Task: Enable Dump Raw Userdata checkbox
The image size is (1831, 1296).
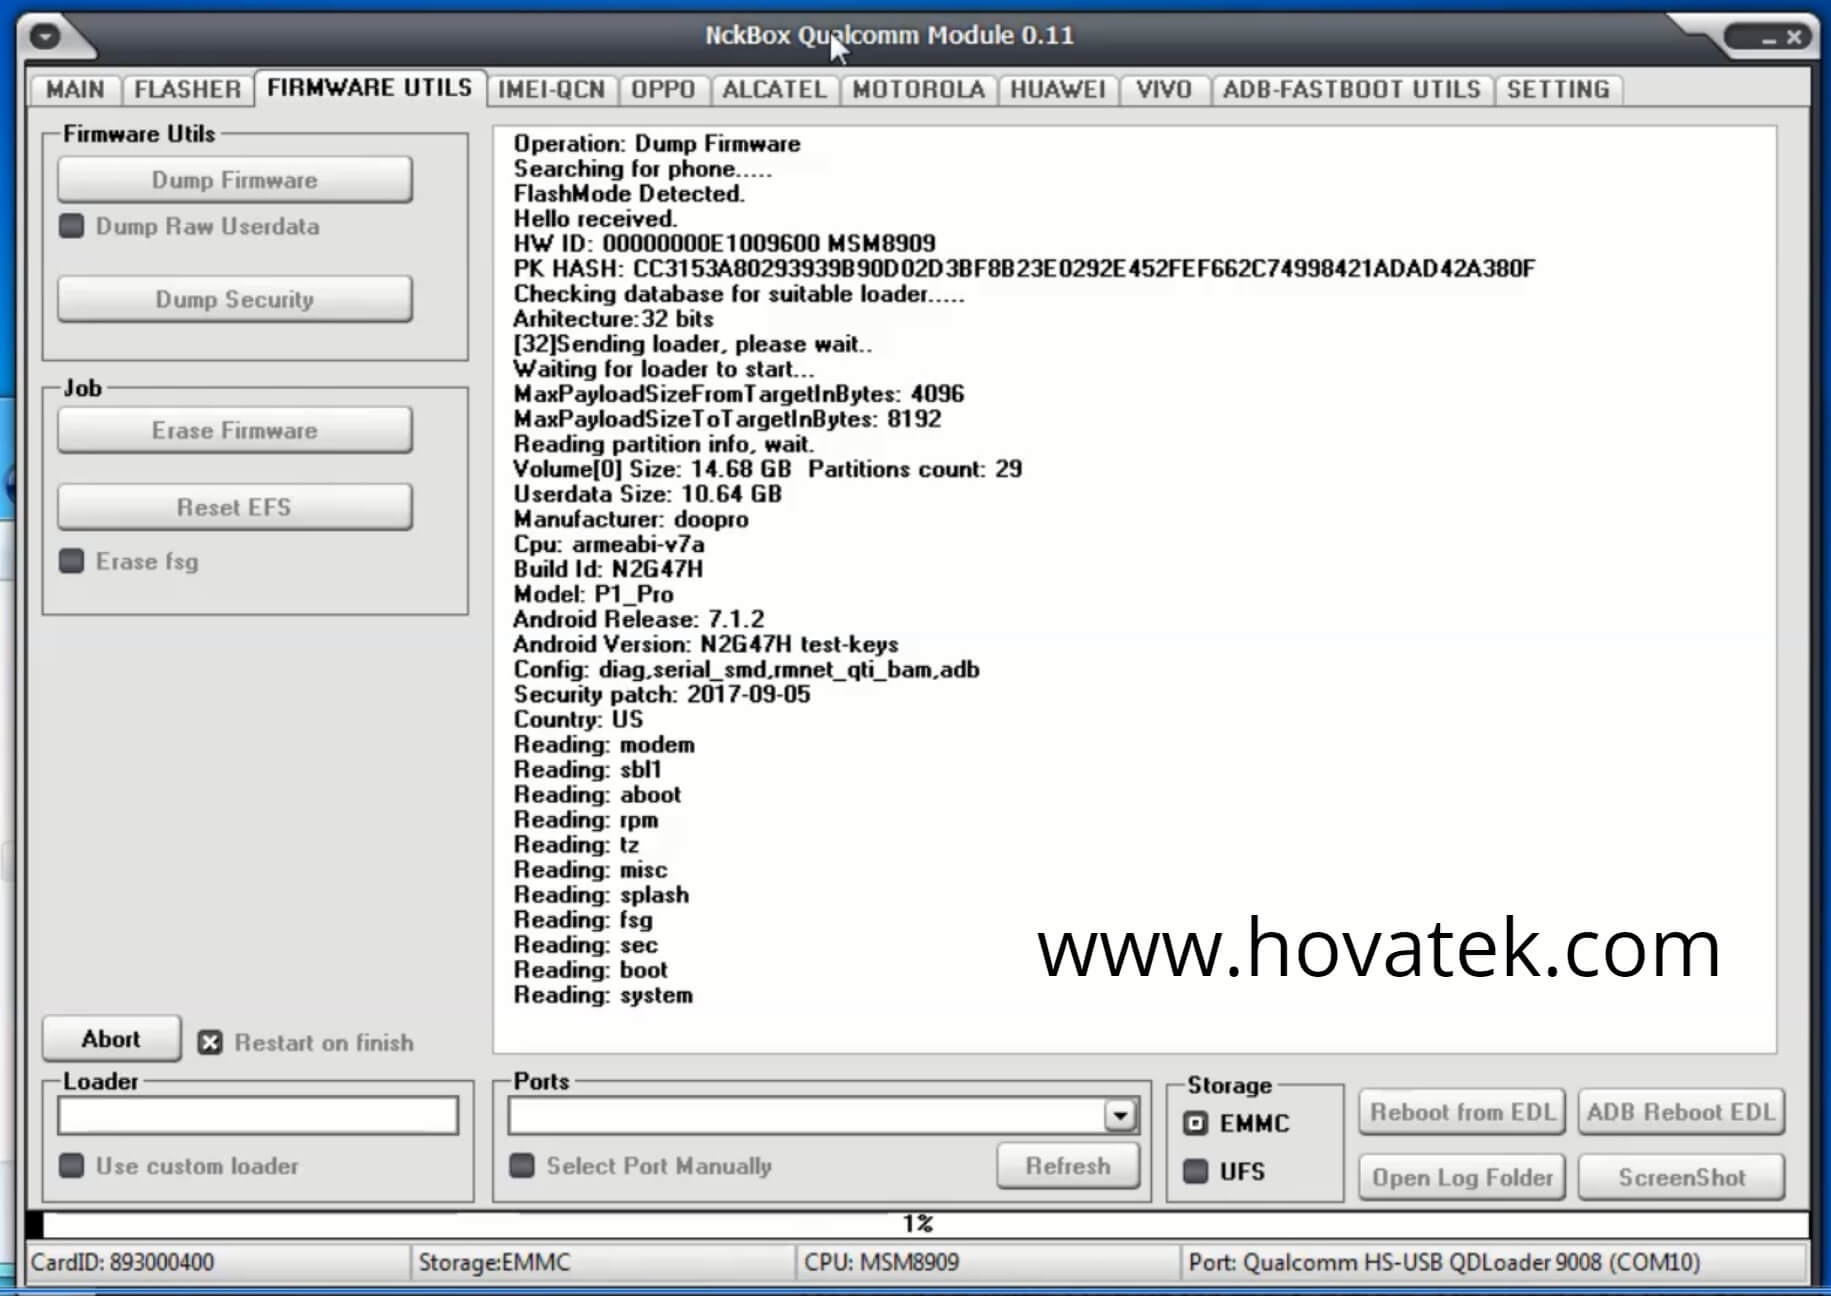Action: click(x=71, y=226)
